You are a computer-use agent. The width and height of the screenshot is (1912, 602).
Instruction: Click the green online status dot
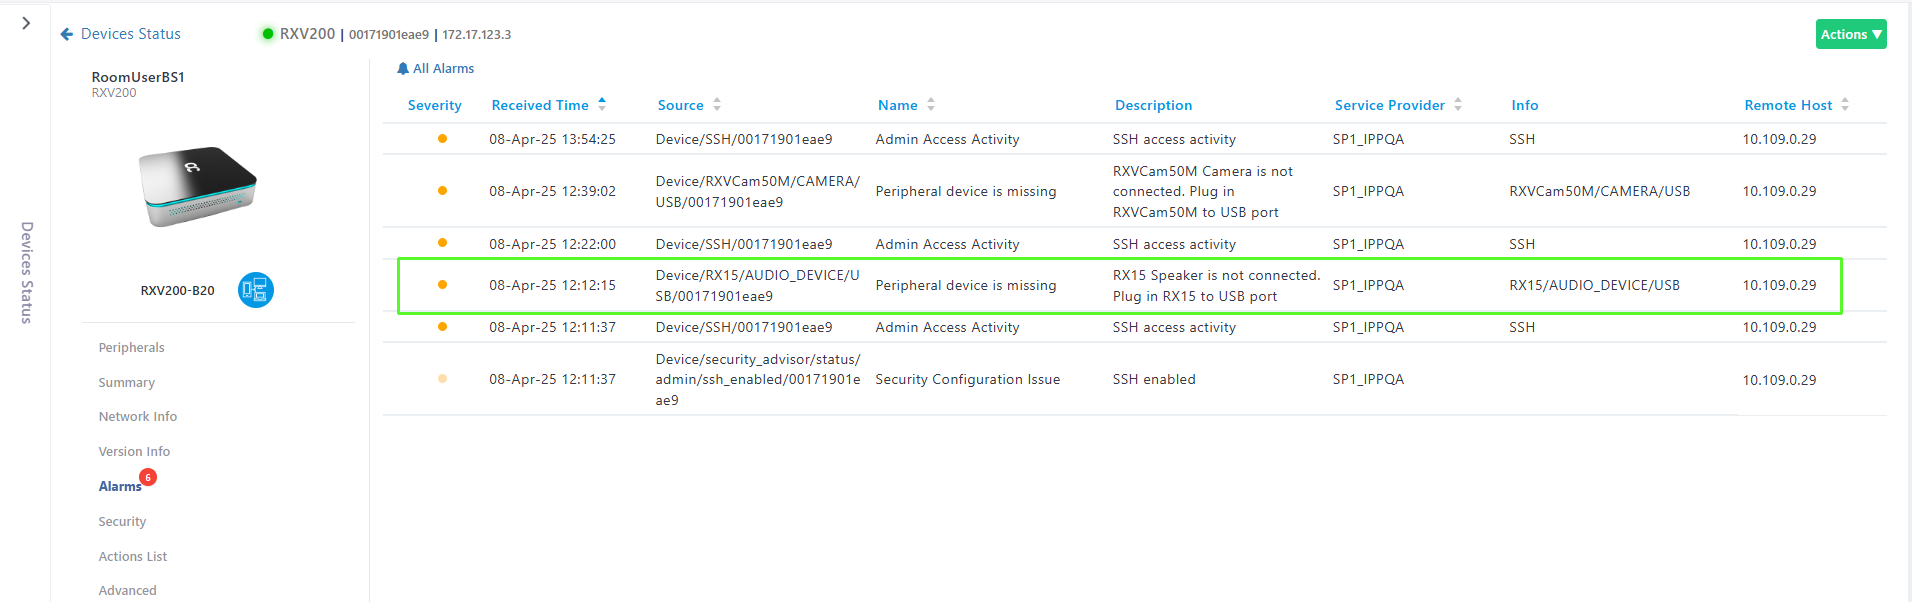[268, 34]
